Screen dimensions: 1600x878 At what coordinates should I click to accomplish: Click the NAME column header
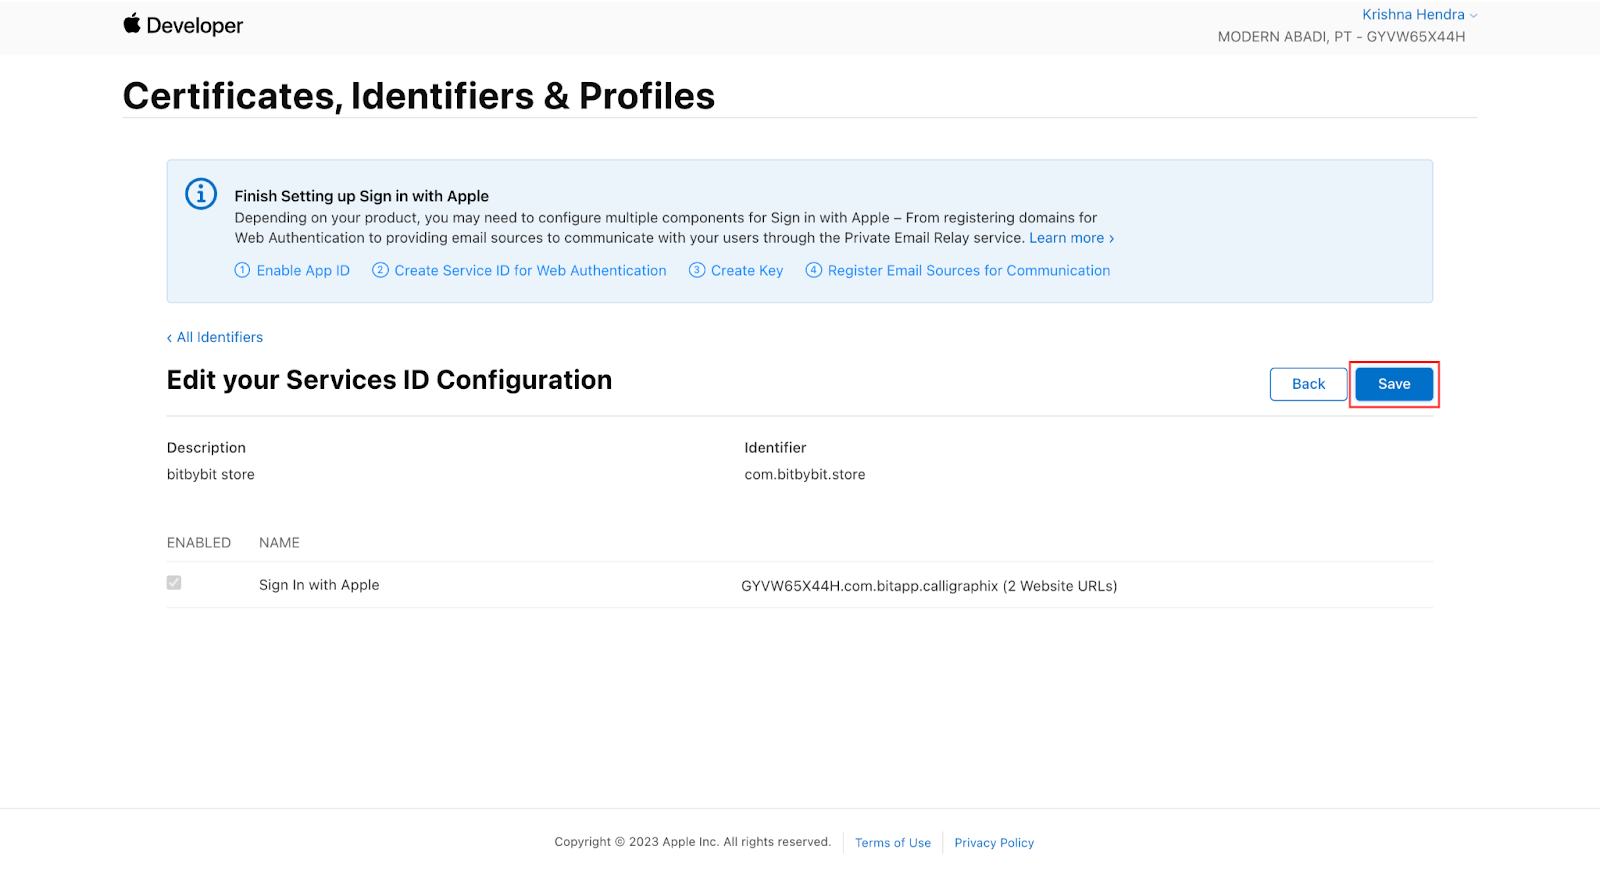[x=279, y=543]
